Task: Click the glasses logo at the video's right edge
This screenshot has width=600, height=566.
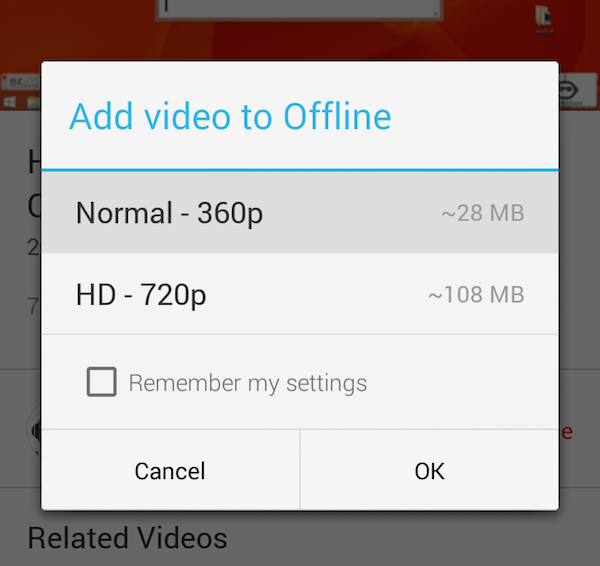Action: pos(568,90)
